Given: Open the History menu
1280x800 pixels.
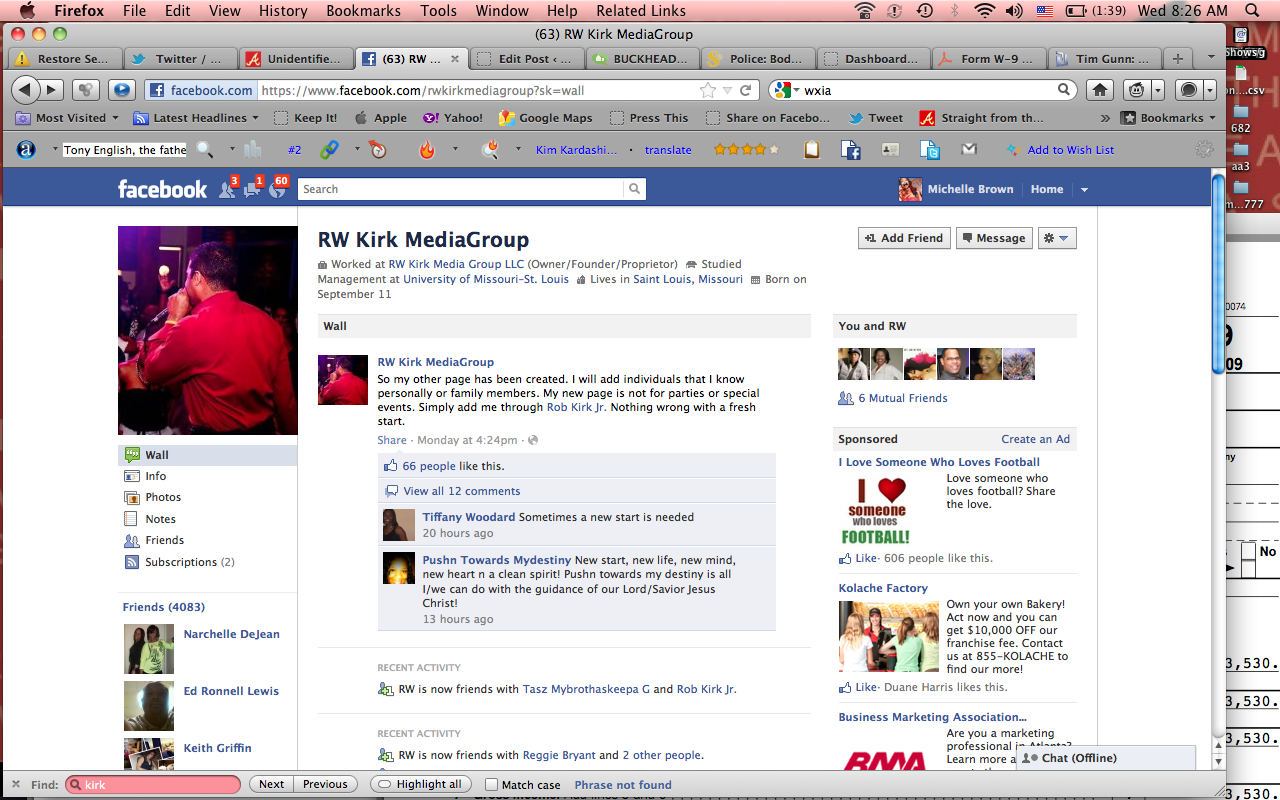Looking at the screenshot, I should tap(283, 11).
